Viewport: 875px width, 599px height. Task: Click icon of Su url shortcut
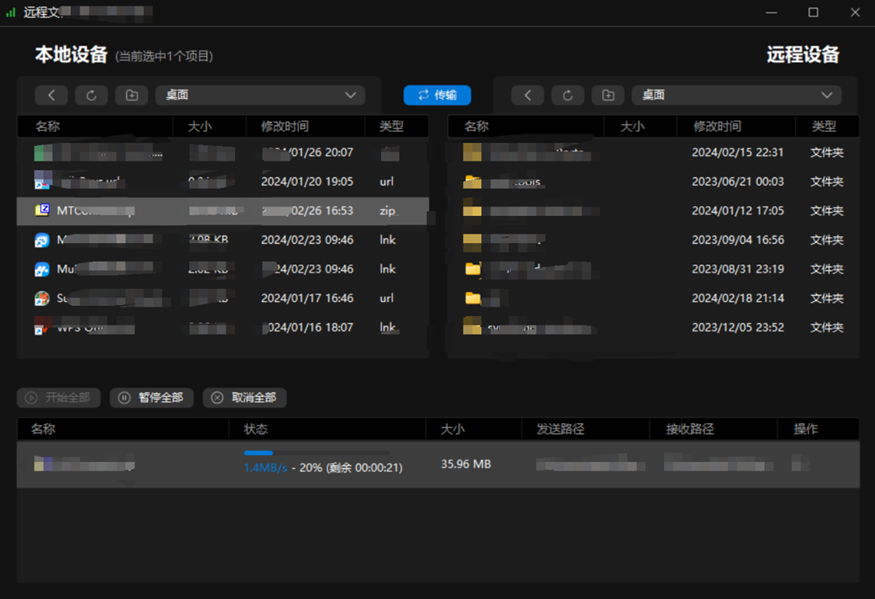42,298
